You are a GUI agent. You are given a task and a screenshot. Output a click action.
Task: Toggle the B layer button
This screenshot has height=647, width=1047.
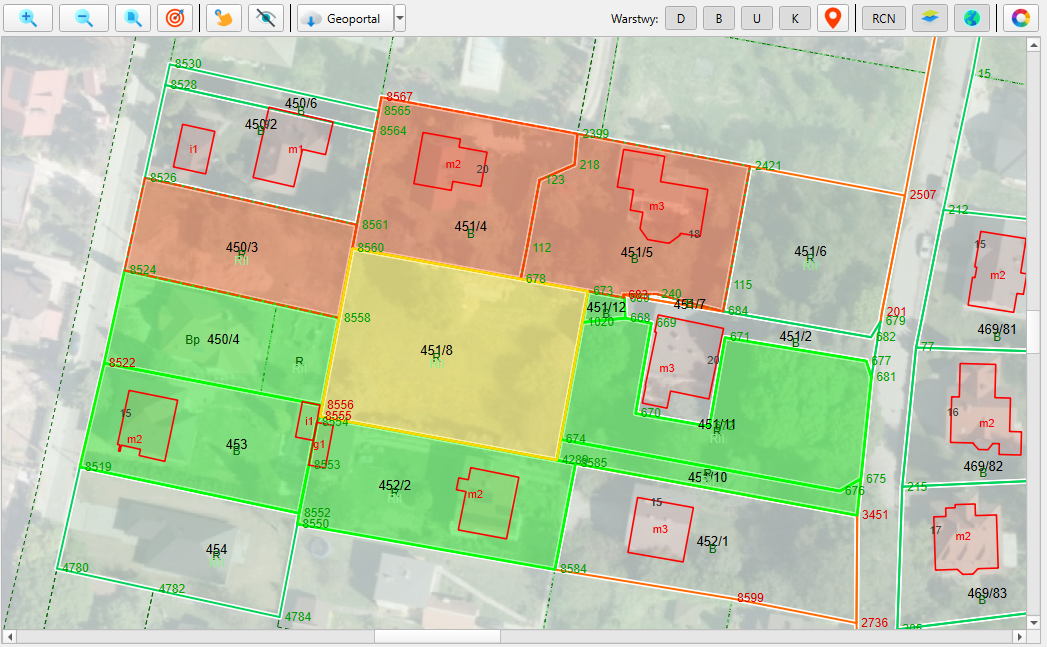tap(719, 19)
